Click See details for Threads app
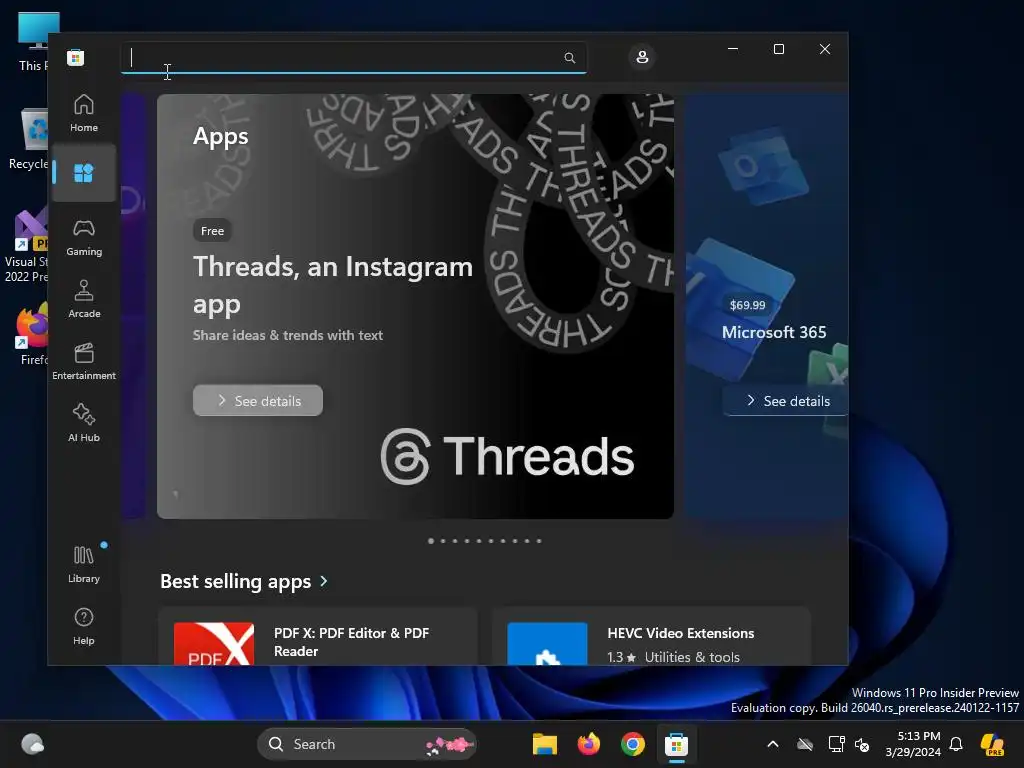 click(258, 400)
